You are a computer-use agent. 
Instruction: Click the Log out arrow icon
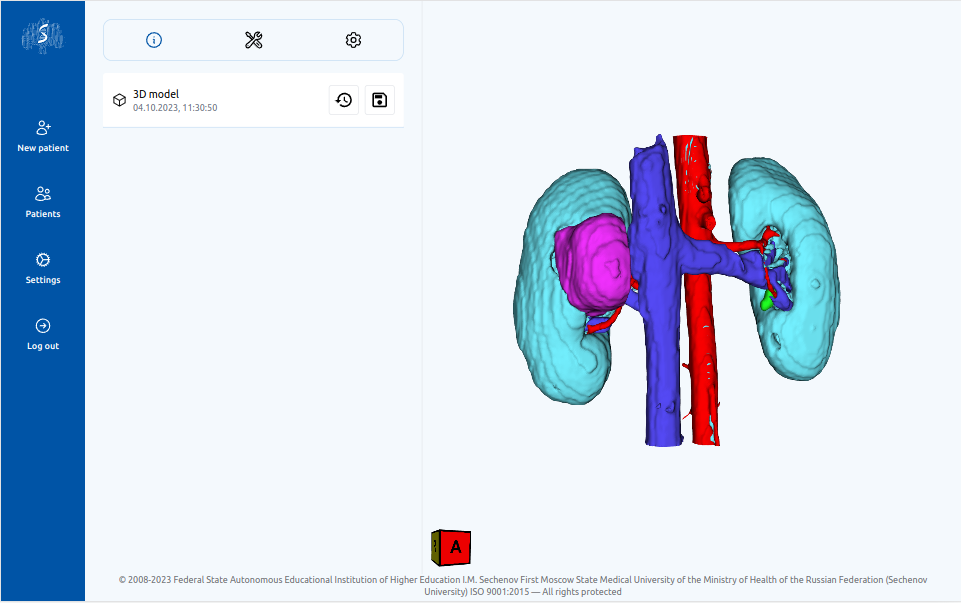point(43,326)
